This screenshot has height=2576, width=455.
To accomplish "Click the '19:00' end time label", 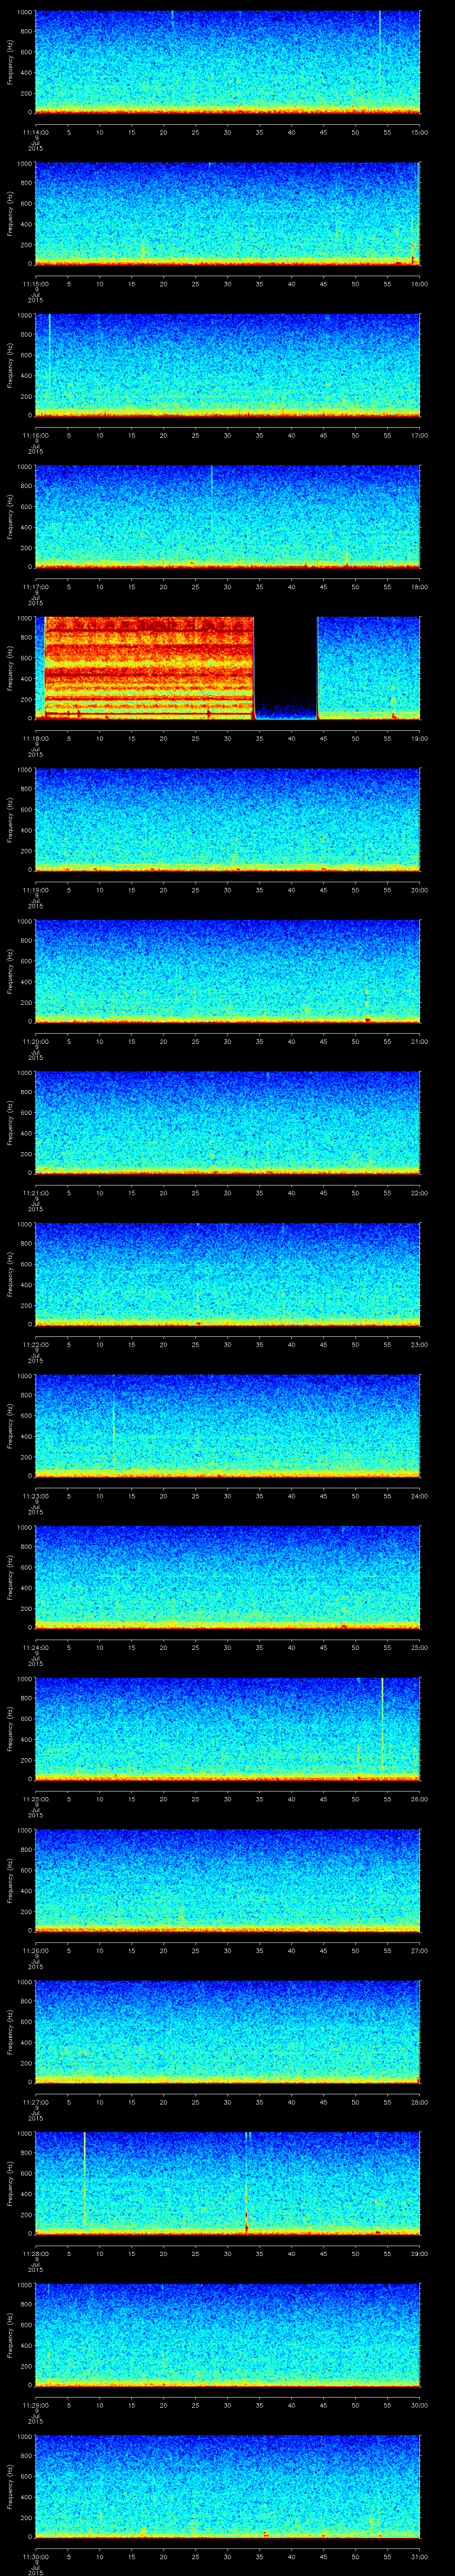I will click(419, 738).
